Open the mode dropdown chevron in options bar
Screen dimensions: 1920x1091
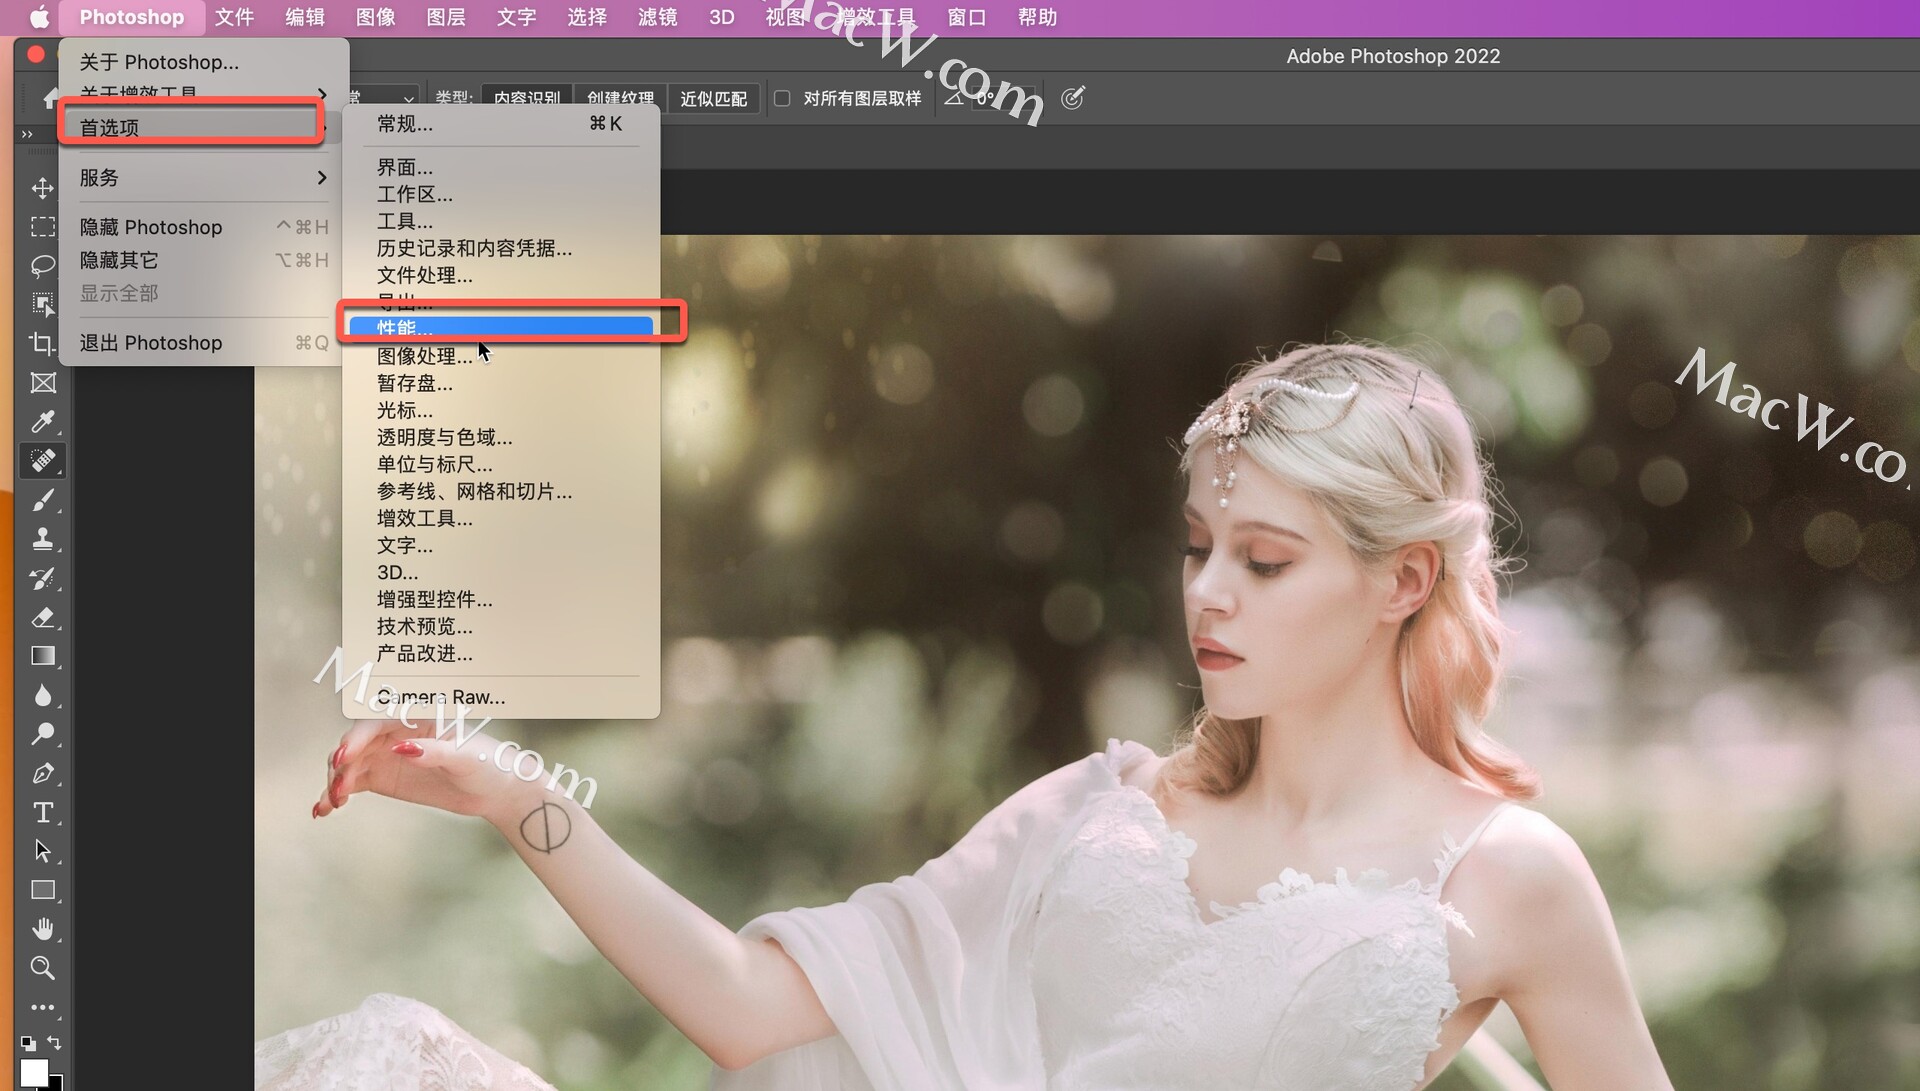pyautogui.click(x=408, y=98)
